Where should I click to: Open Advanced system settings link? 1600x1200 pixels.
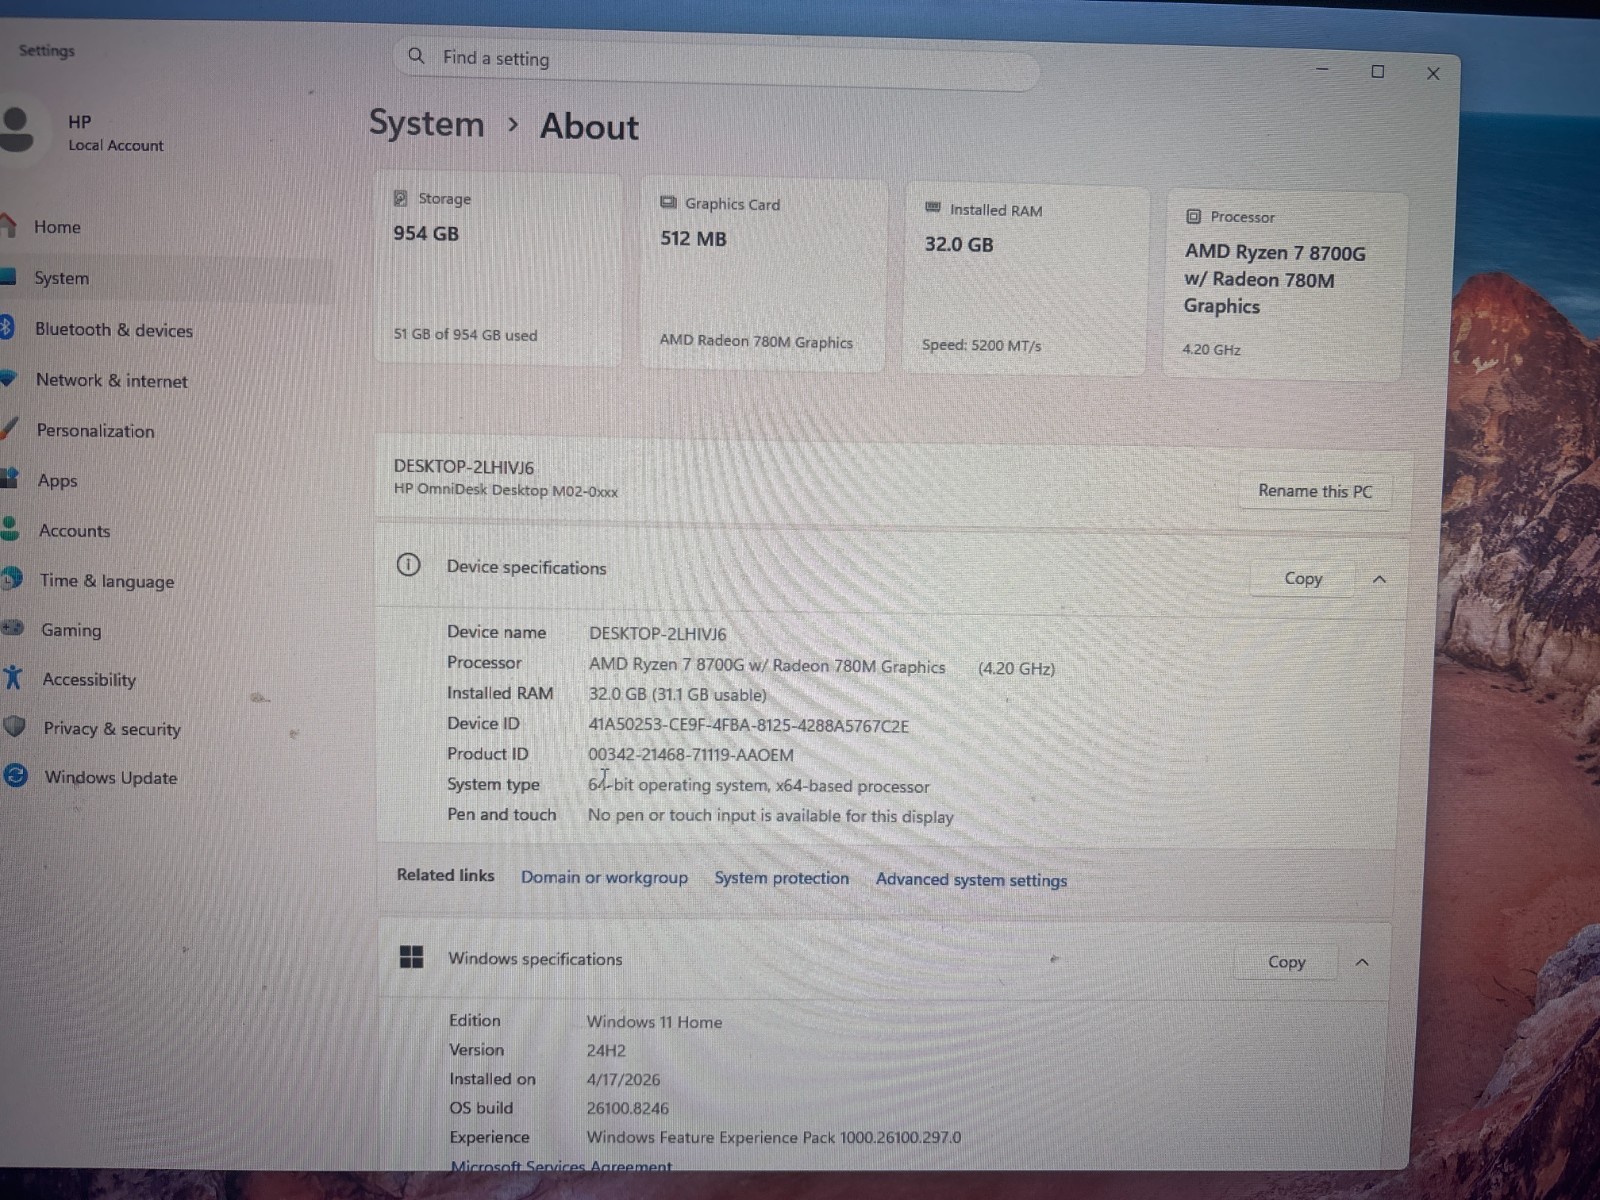coord(971,880)
